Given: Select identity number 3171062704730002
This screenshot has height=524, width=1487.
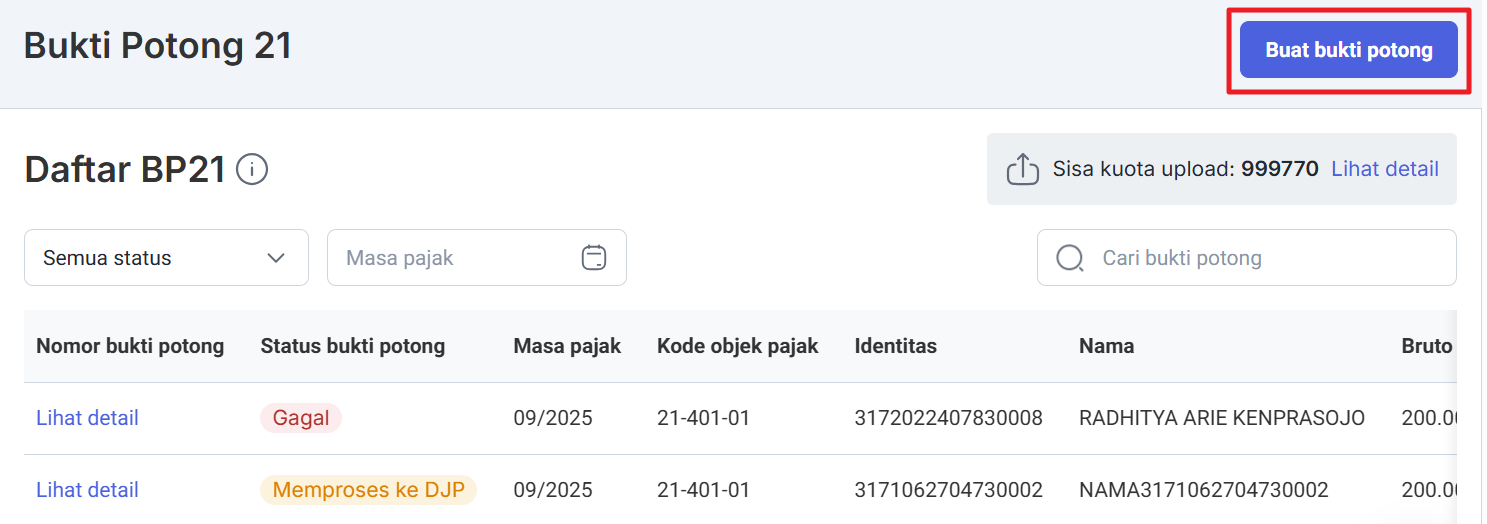Looking at the screenshot, I should [948, 490].
